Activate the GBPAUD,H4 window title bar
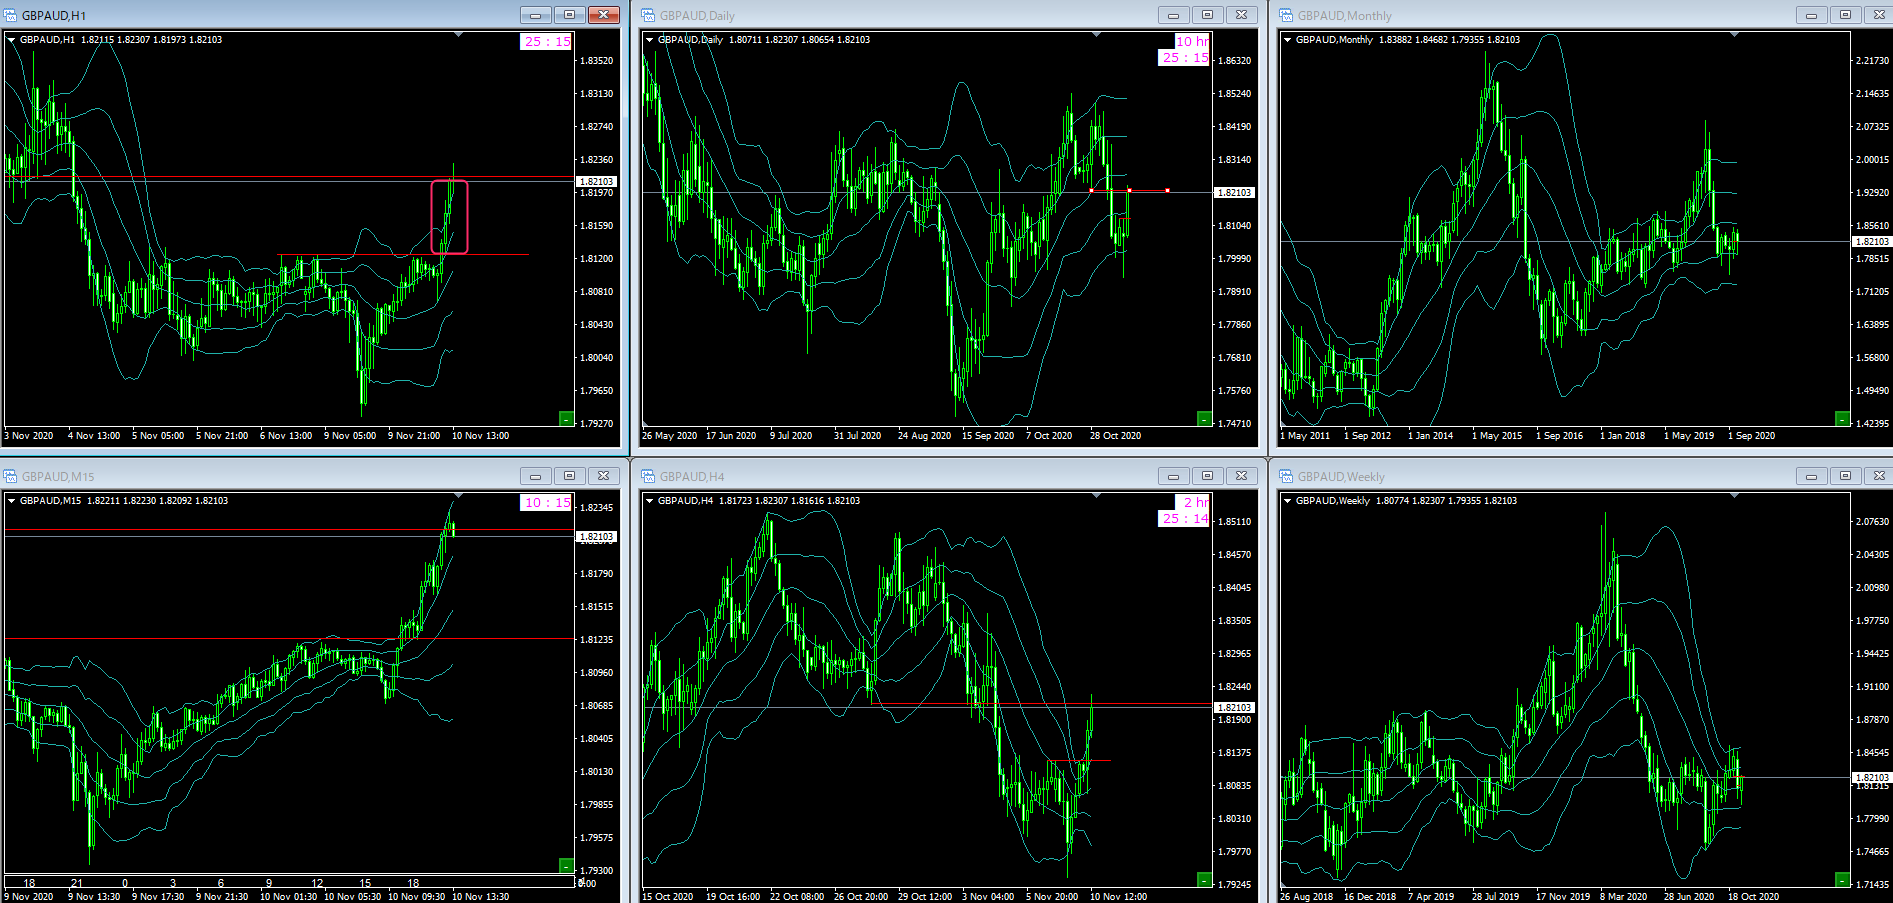 click(x=900, y=476)
